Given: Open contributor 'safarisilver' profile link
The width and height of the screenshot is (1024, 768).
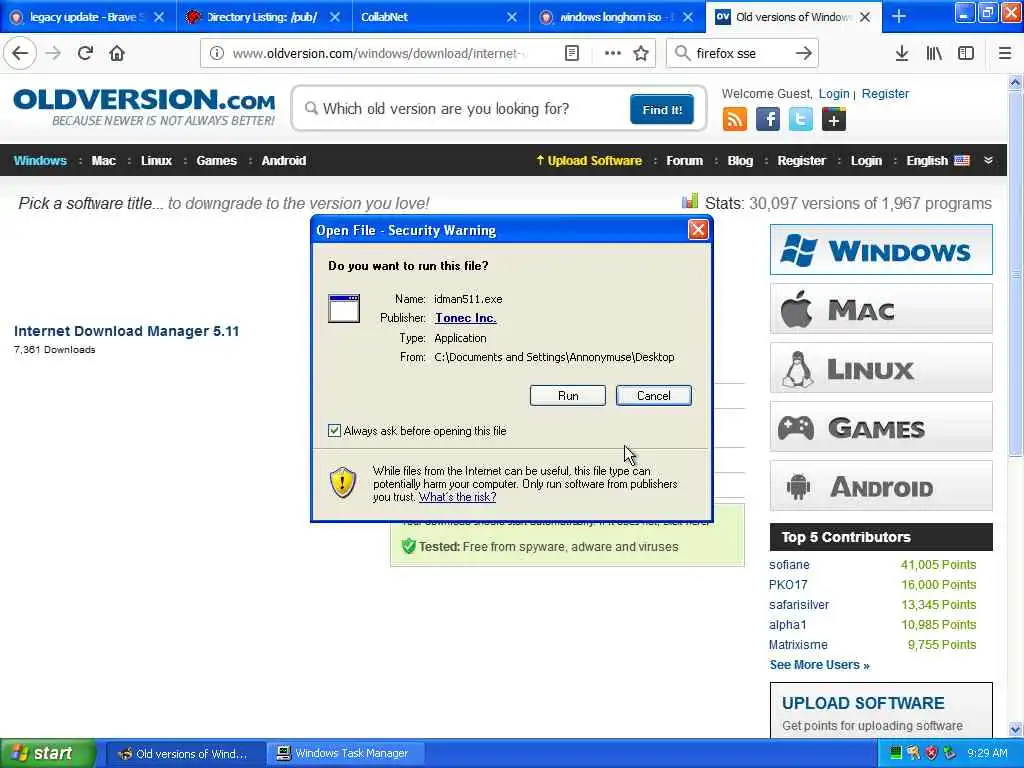Looking at the screenshot, I should point(799,605).
